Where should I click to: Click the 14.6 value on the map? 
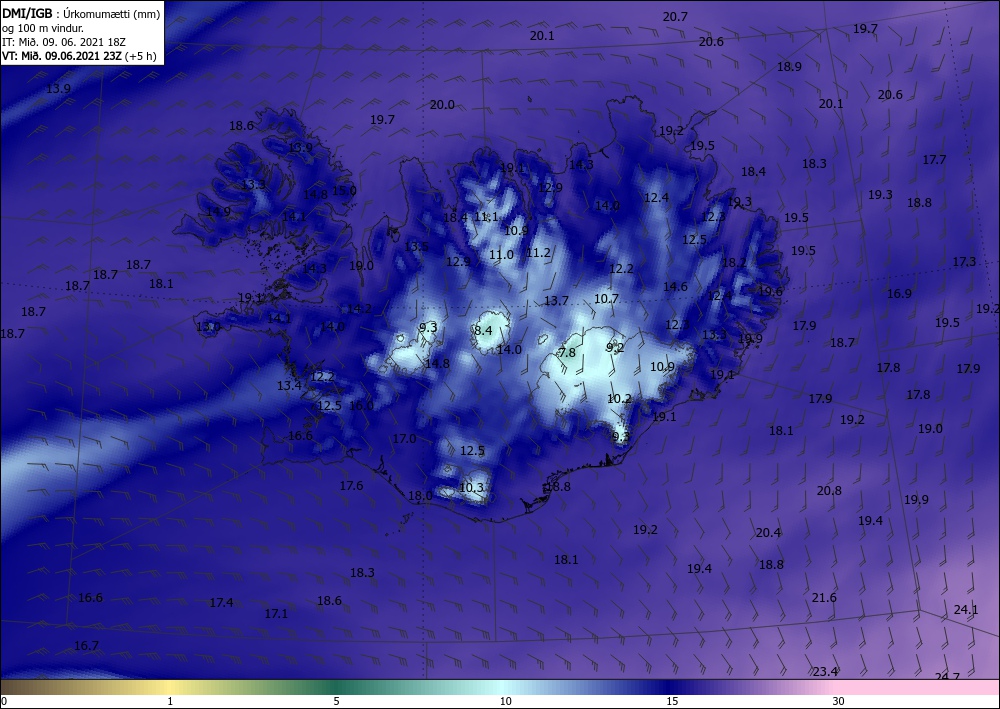(675, 286)
